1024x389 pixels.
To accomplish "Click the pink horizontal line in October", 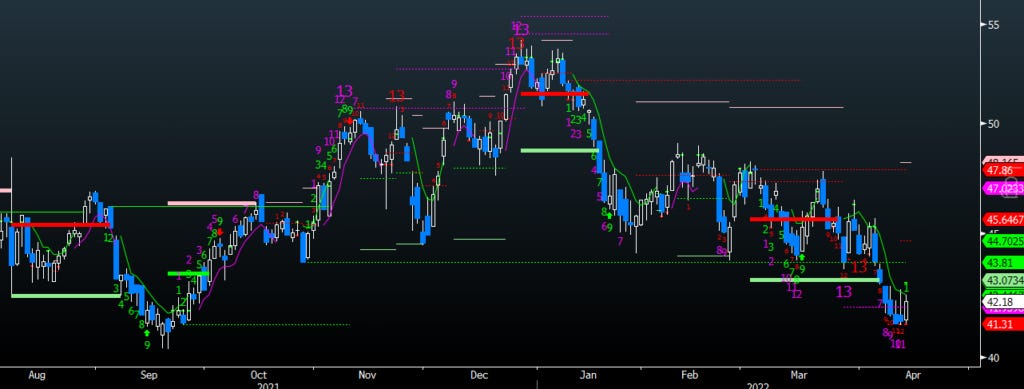I will [x=212, y=203].
